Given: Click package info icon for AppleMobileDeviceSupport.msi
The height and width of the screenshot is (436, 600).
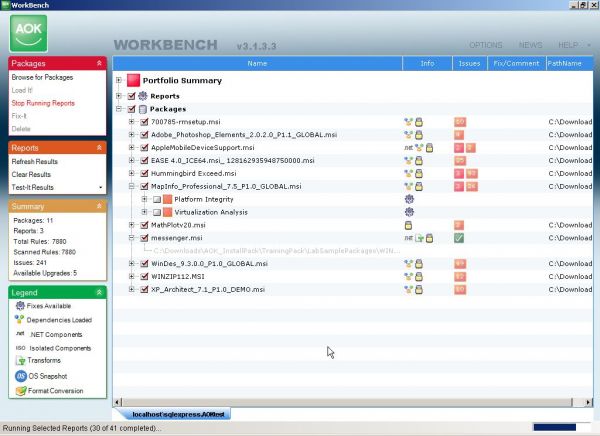Looking at the screenshot, I should click(x=429, y=148).
